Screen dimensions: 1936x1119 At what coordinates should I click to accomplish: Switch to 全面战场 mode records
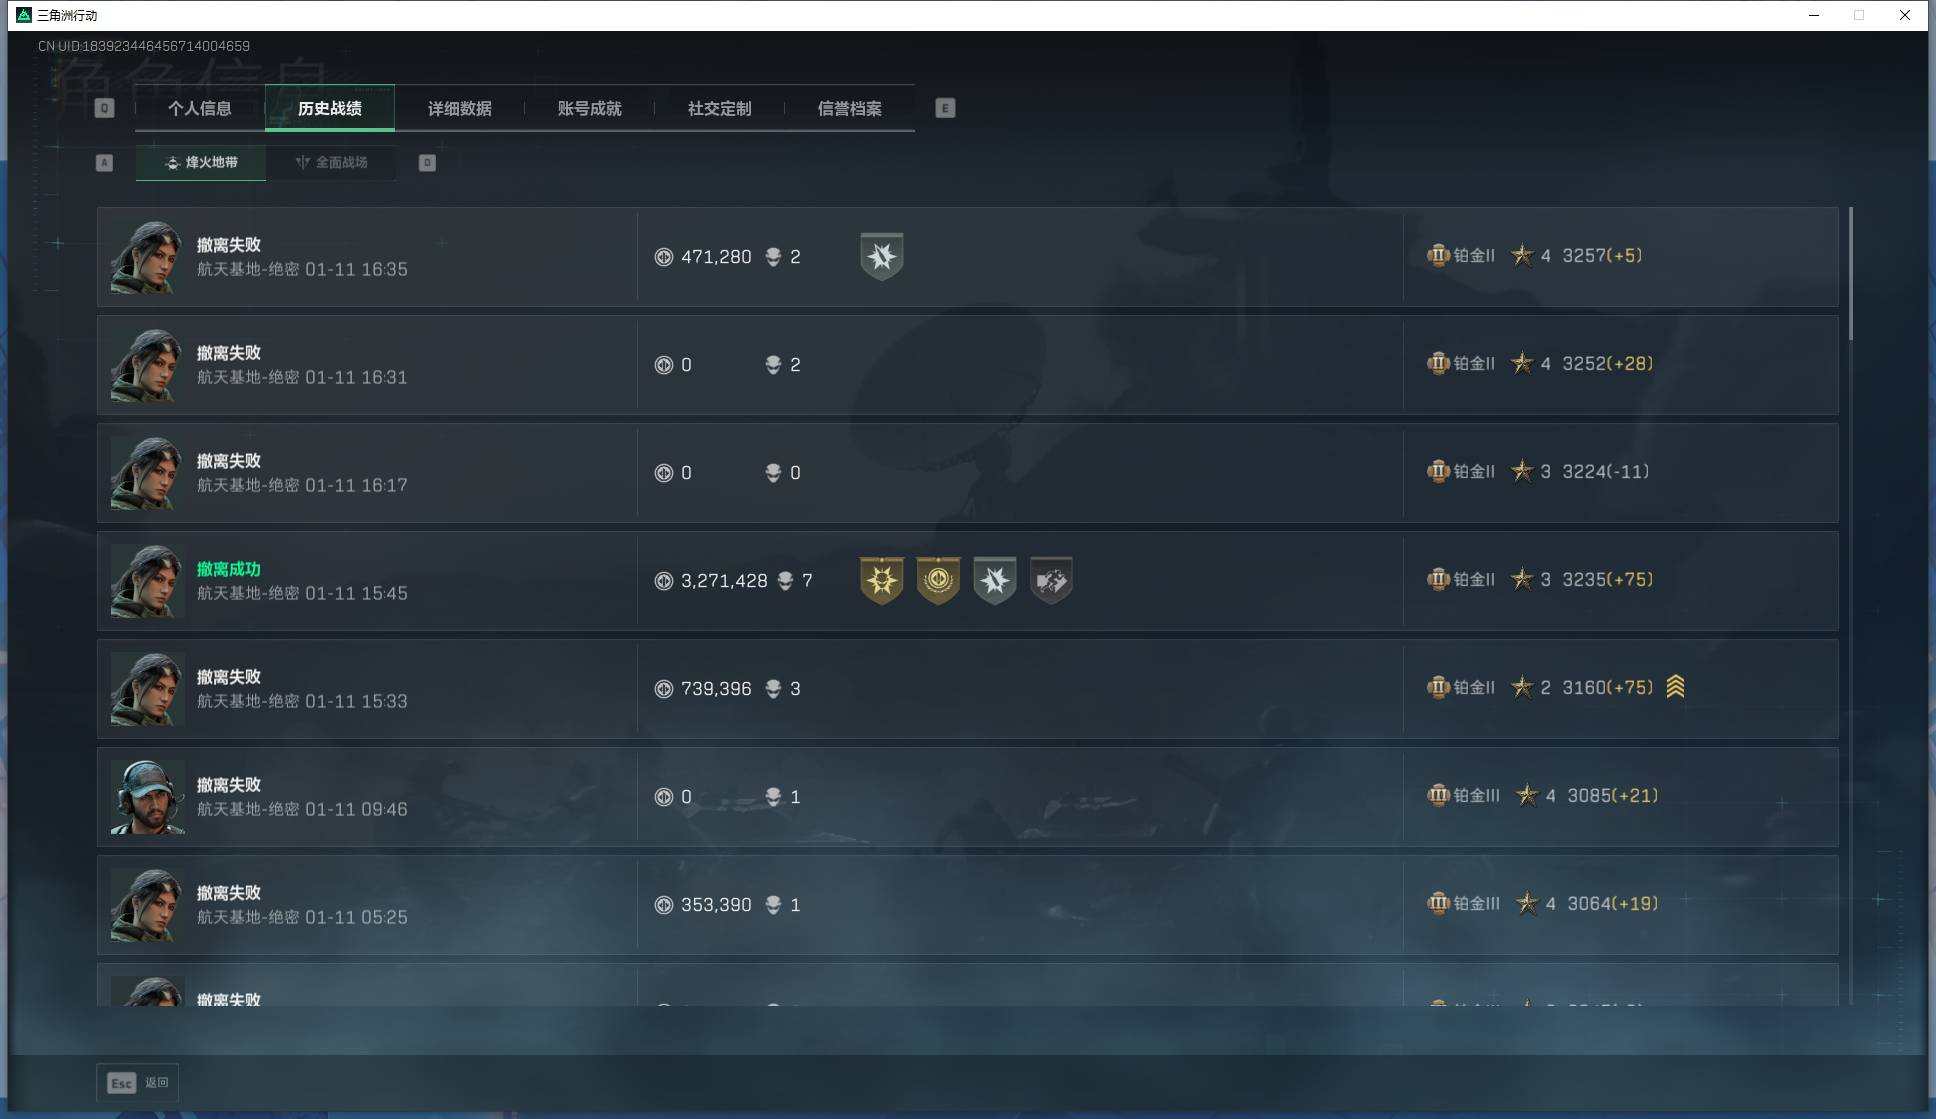pos(331,163)
